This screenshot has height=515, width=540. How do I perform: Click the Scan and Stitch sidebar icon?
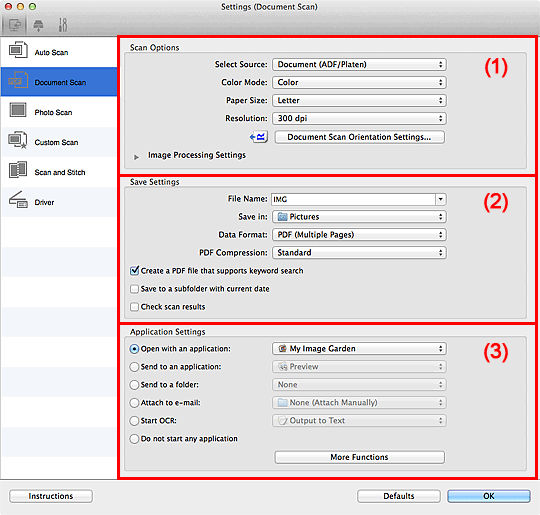click(x=18, y=170)
